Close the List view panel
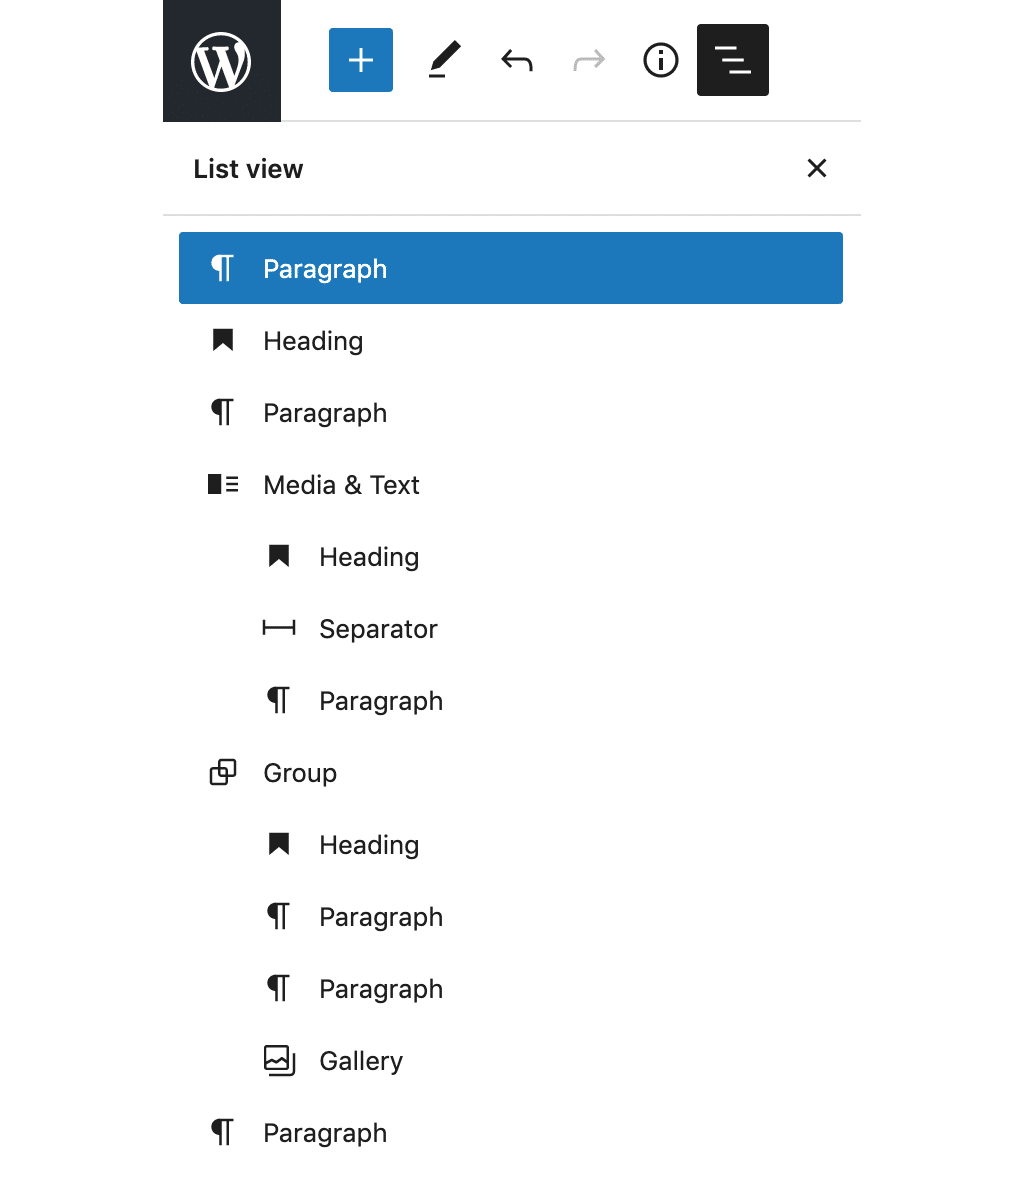 point(817,168)
